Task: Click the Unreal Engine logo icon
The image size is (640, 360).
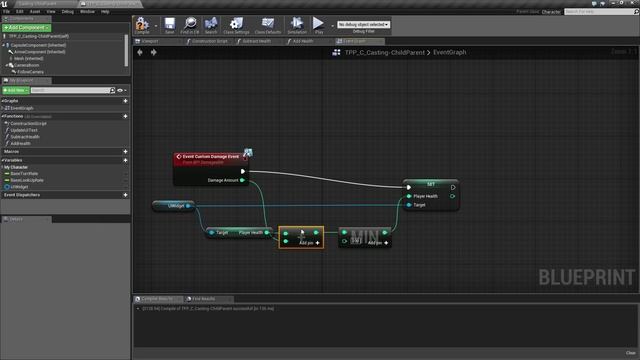Action: [4, 4]
